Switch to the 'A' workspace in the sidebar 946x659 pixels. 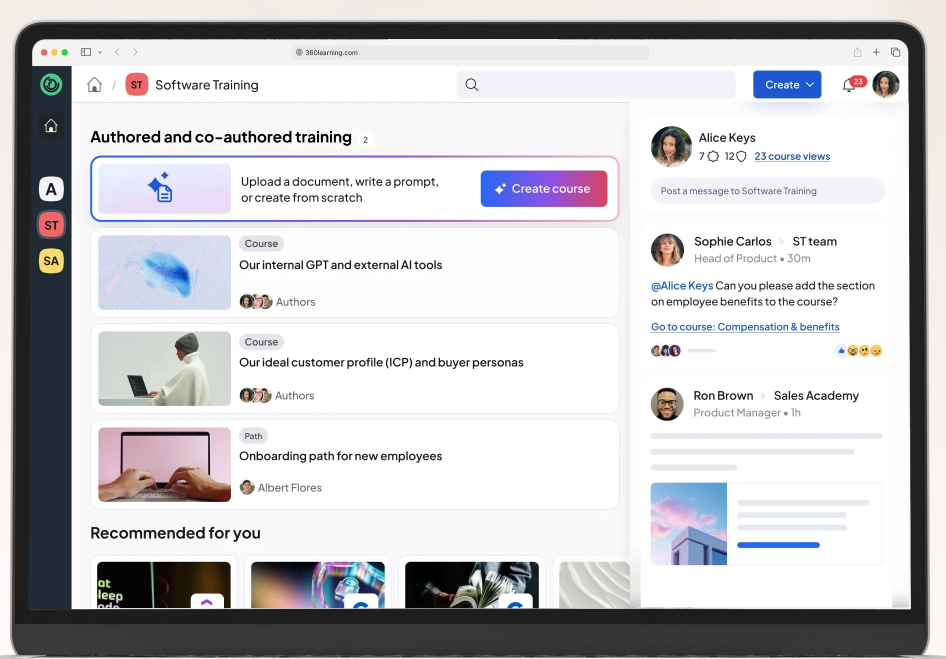pos(51,188)
